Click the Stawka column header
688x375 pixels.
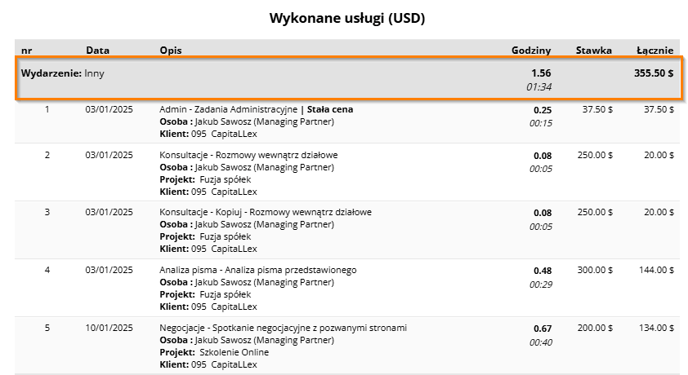(x=594, y=50)
